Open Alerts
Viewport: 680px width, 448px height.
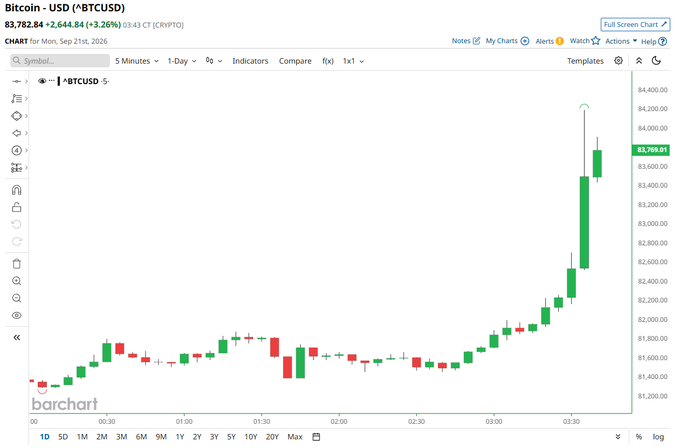click(x=549, y=41)
